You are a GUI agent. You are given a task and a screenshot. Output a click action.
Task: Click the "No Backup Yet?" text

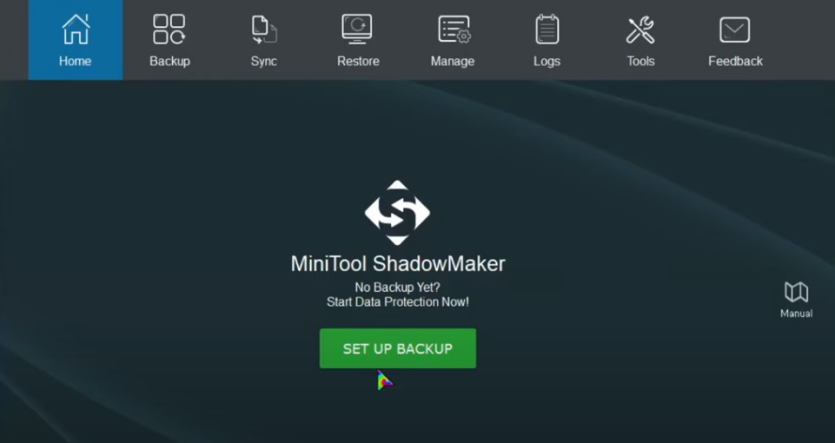tap(398, 288)
